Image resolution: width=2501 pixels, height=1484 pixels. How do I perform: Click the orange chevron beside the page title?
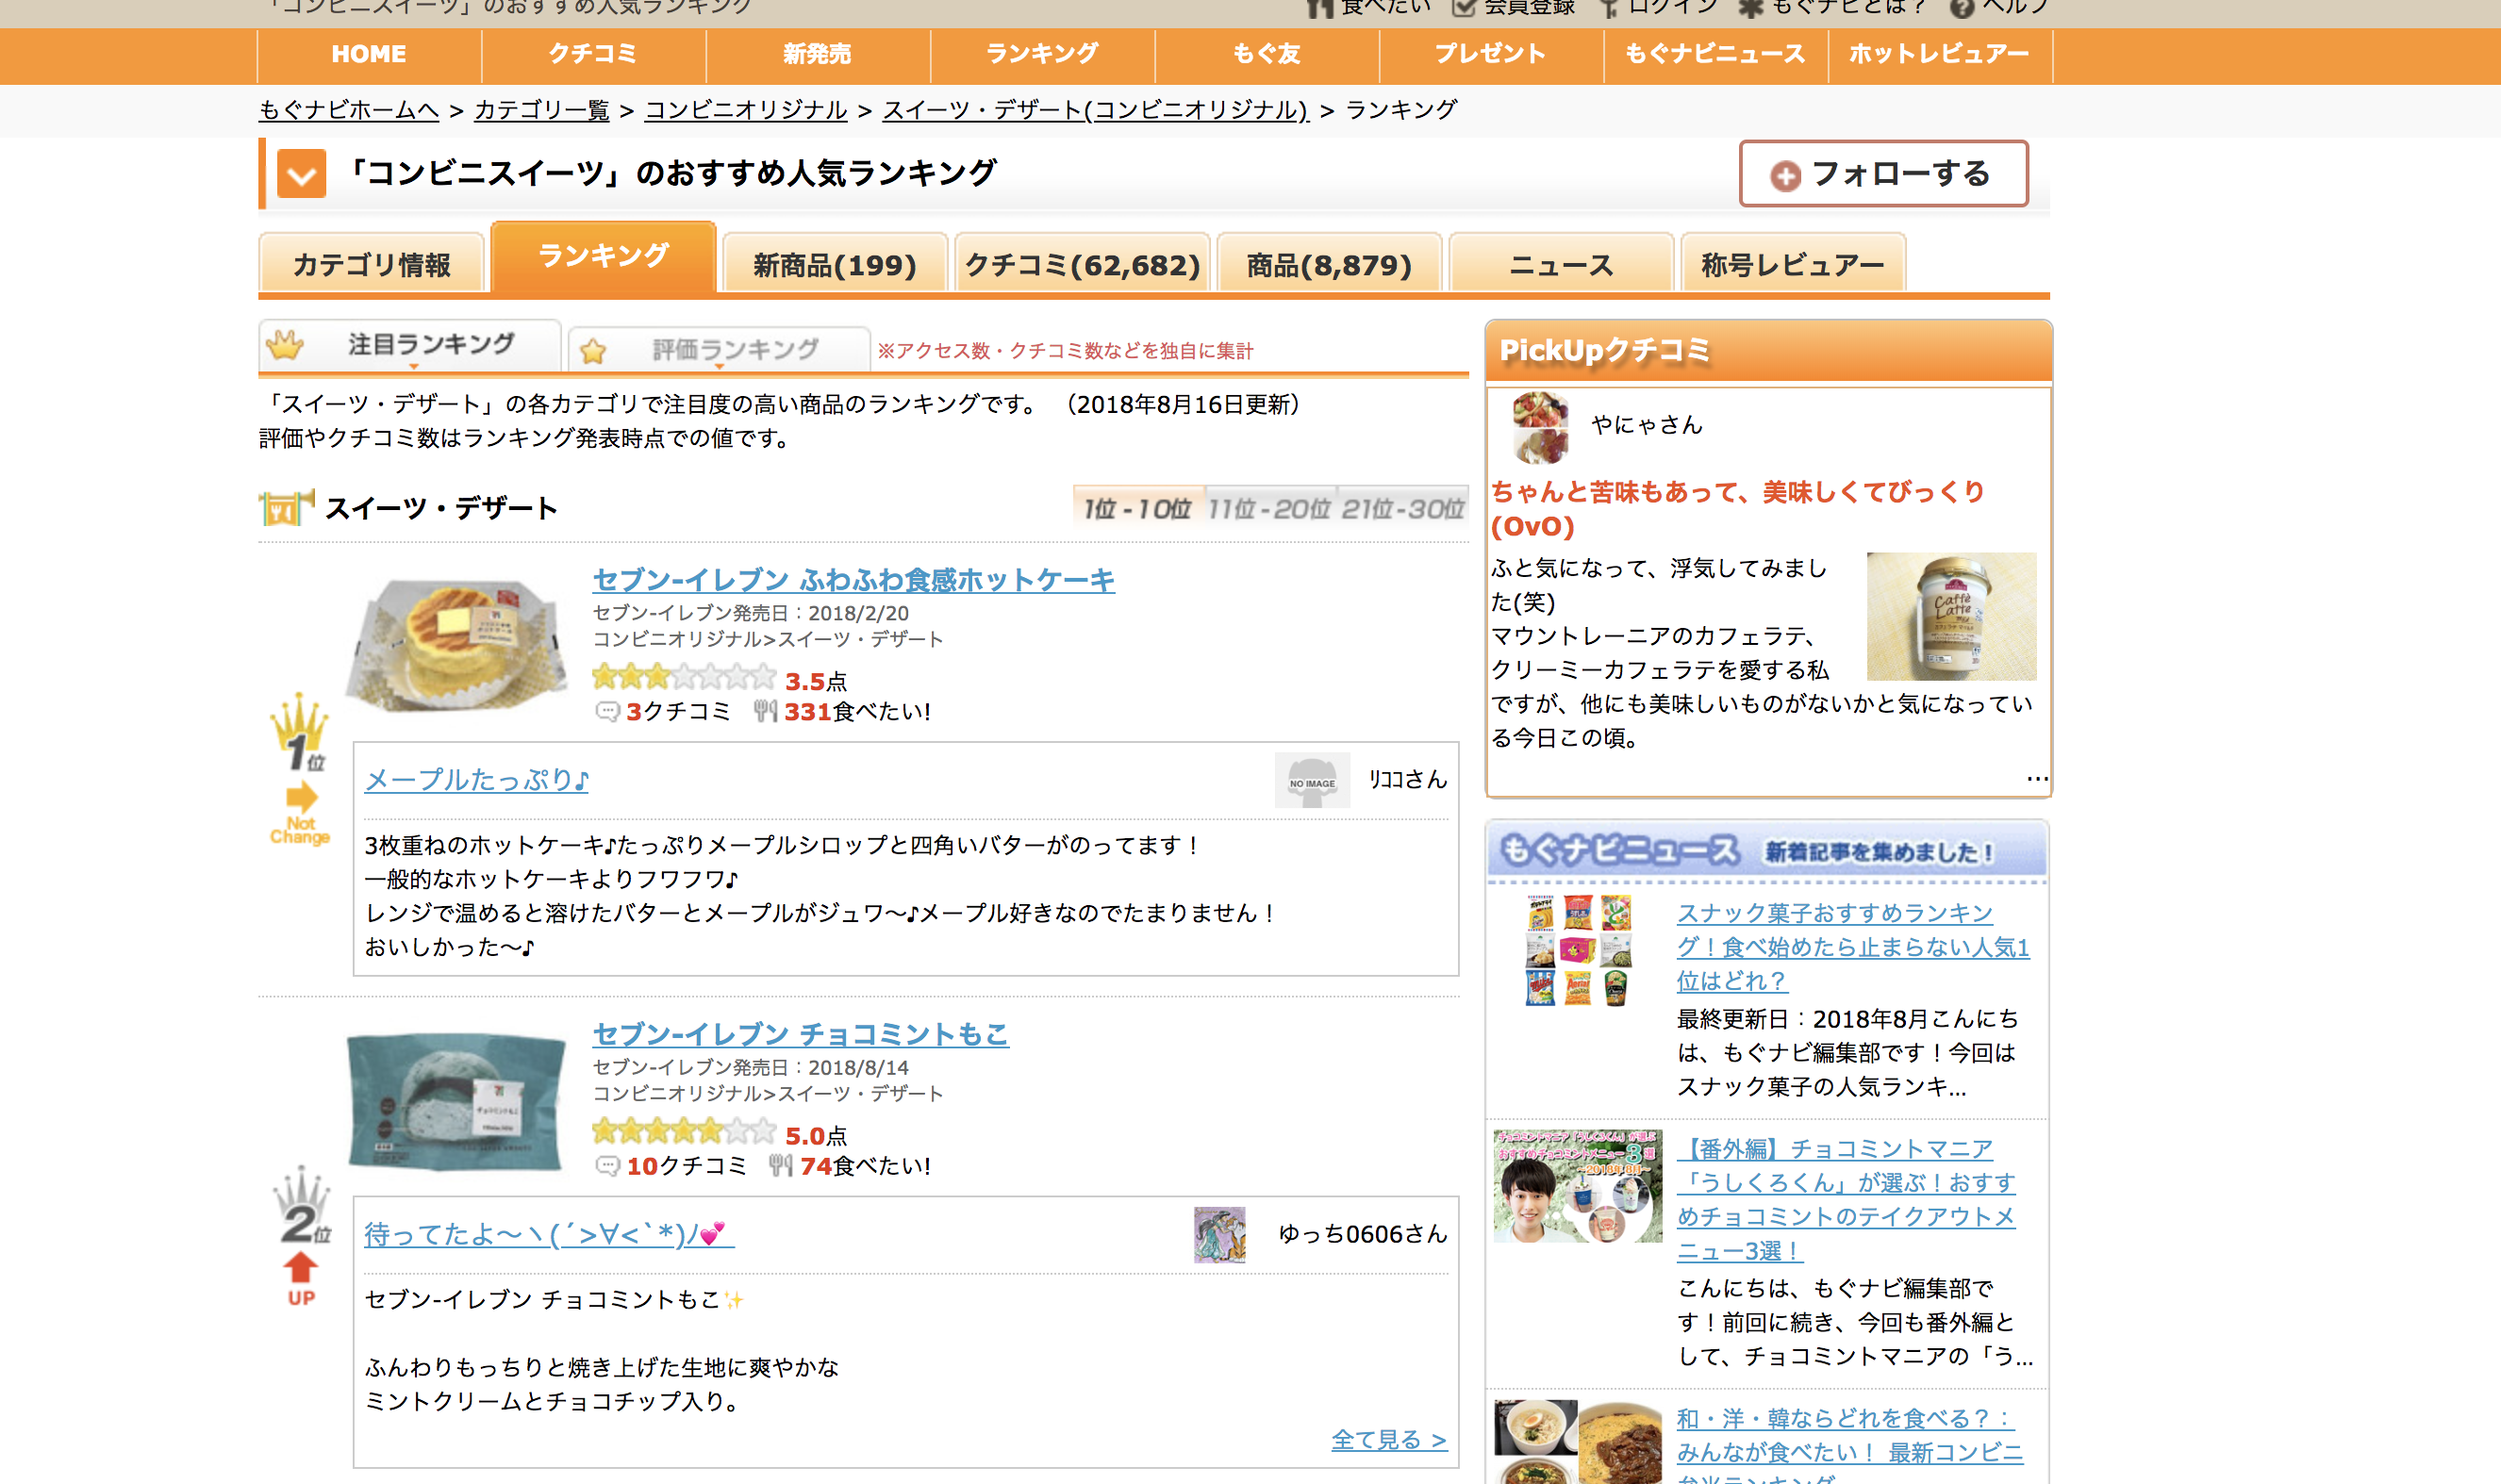(x=301, y=175)
